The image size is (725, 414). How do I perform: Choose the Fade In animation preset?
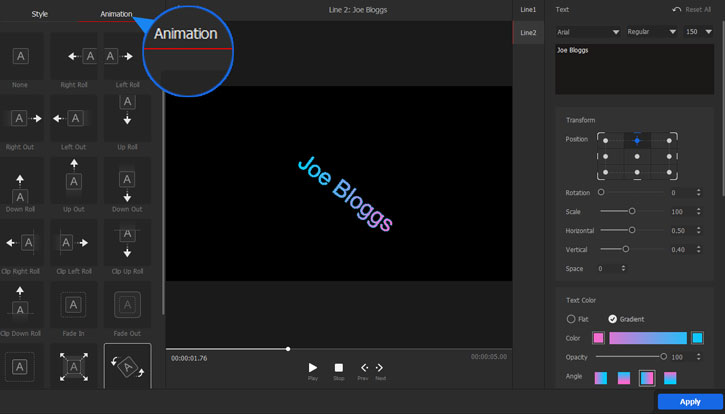pyautogui.click(x=75, y=304)
